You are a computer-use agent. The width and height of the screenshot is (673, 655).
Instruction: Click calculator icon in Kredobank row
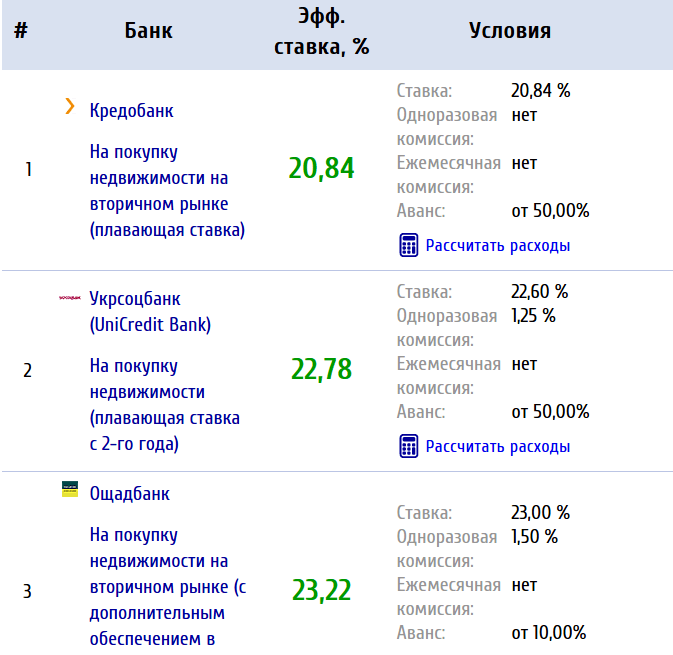click(x=409, y=245)
